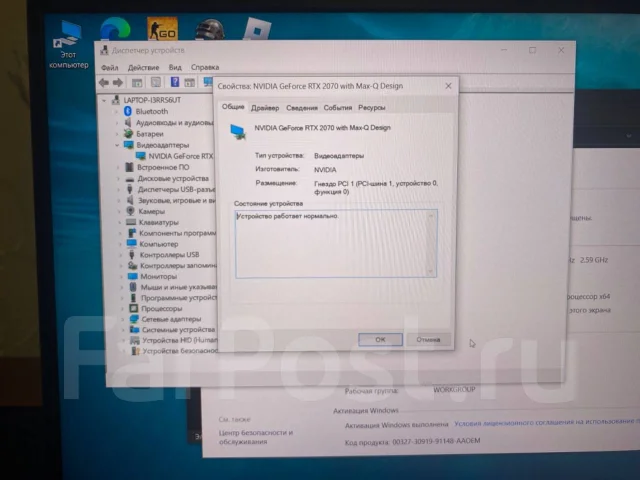Viewport: 640px width, 480px height.
Task: Click the Back arrow in Device Manager toolbar
Action: point(104,83)
